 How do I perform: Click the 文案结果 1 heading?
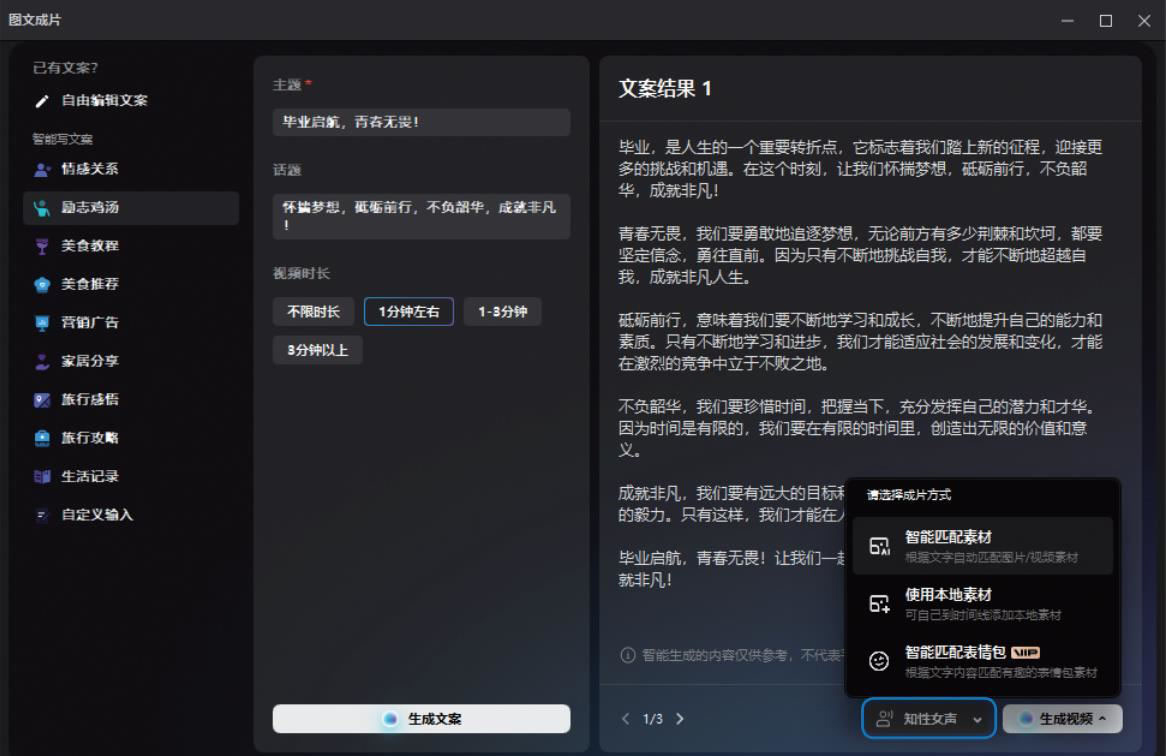(x=665, y=89)
